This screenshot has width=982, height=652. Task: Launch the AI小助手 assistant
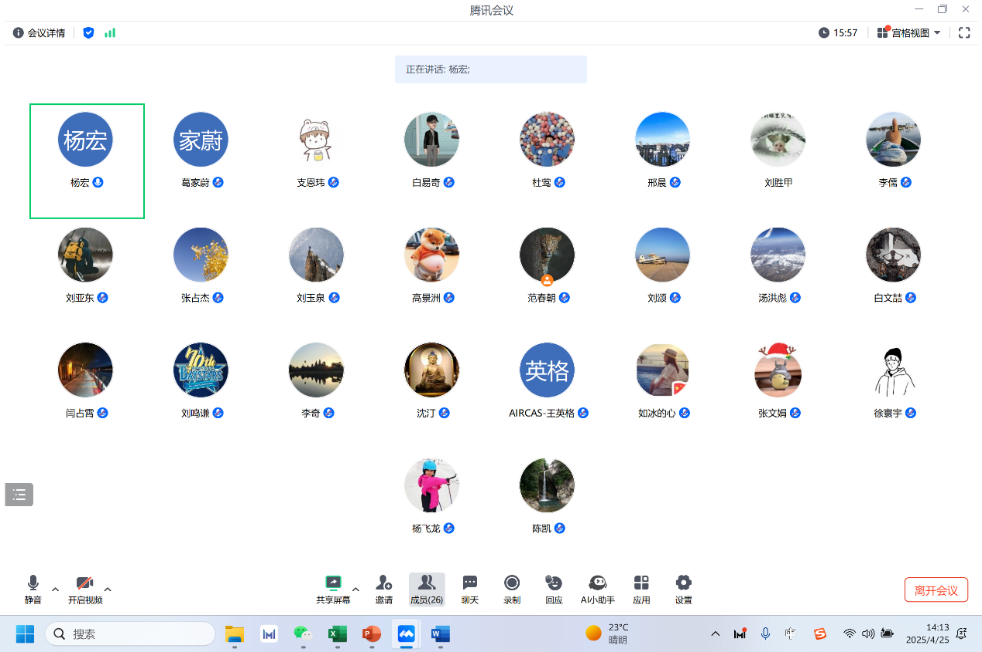(597, 588)
